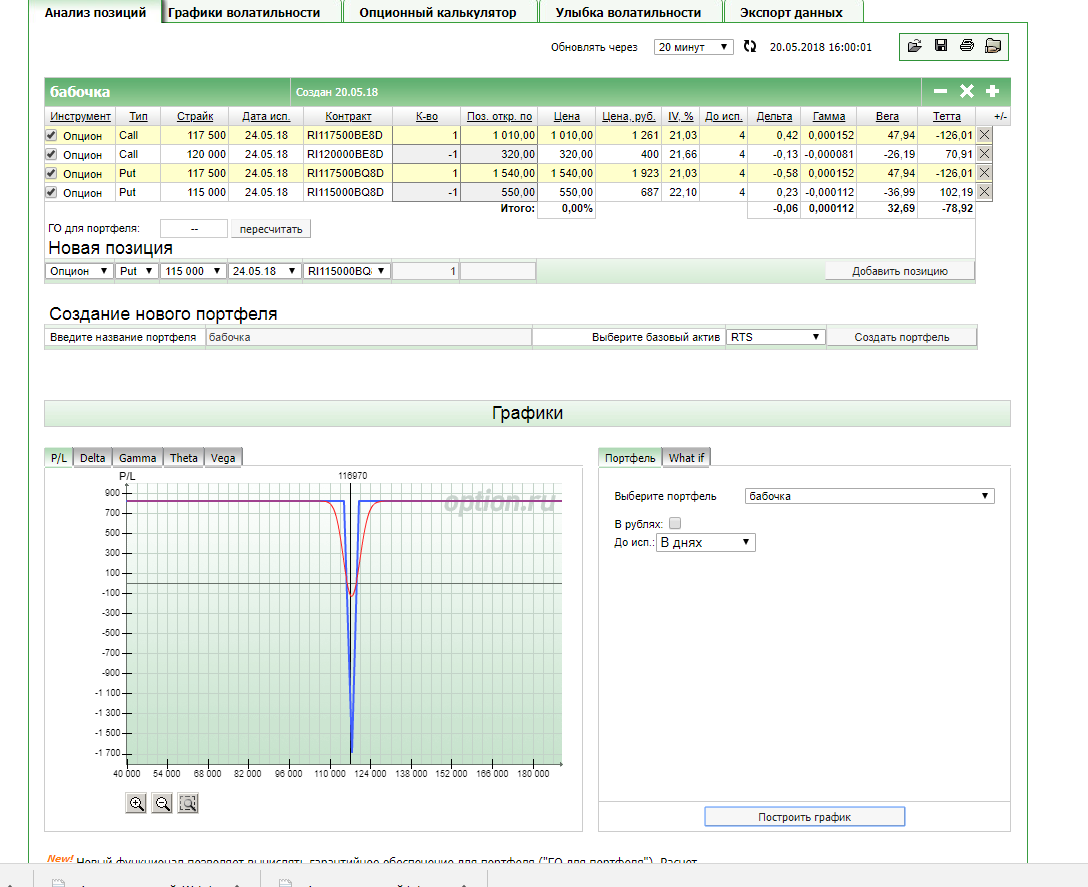Click the open portfolio folder icon
The height and width of the screenshot is (887, 1088).
coord(914,46)
